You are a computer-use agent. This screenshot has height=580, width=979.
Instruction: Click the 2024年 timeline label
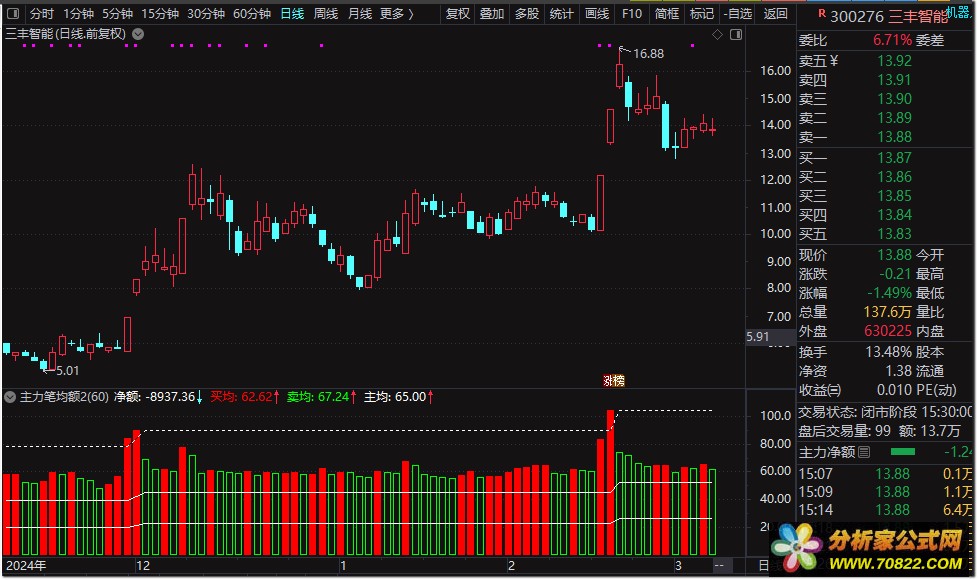click(x=26, y=566)
